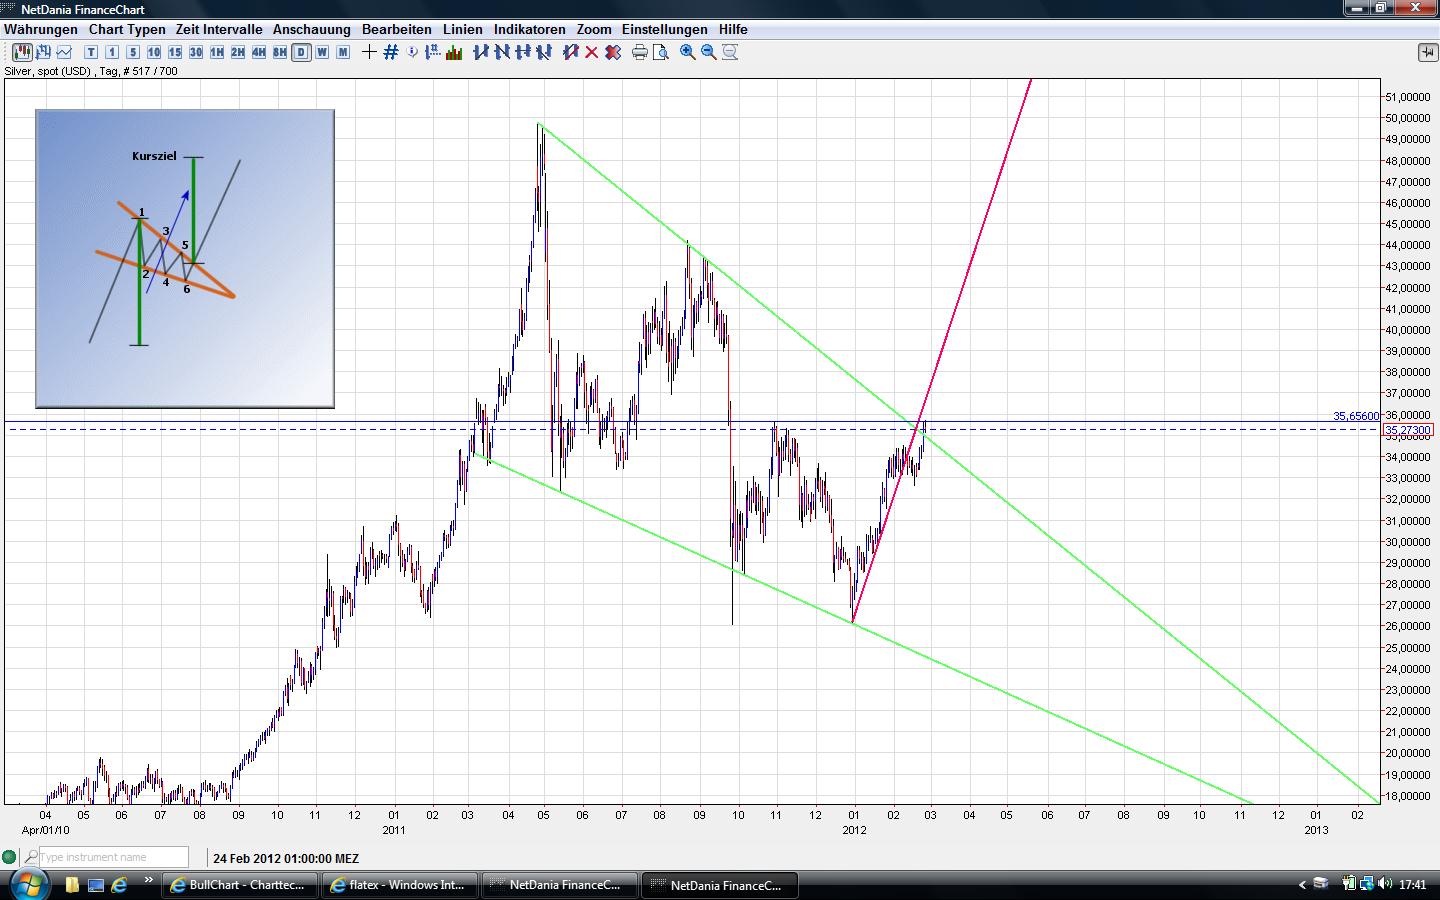This screenshot has width=1440, height=900.
Task: Click the zoom out magnifier icon
Action: click(x=709, y=52)
